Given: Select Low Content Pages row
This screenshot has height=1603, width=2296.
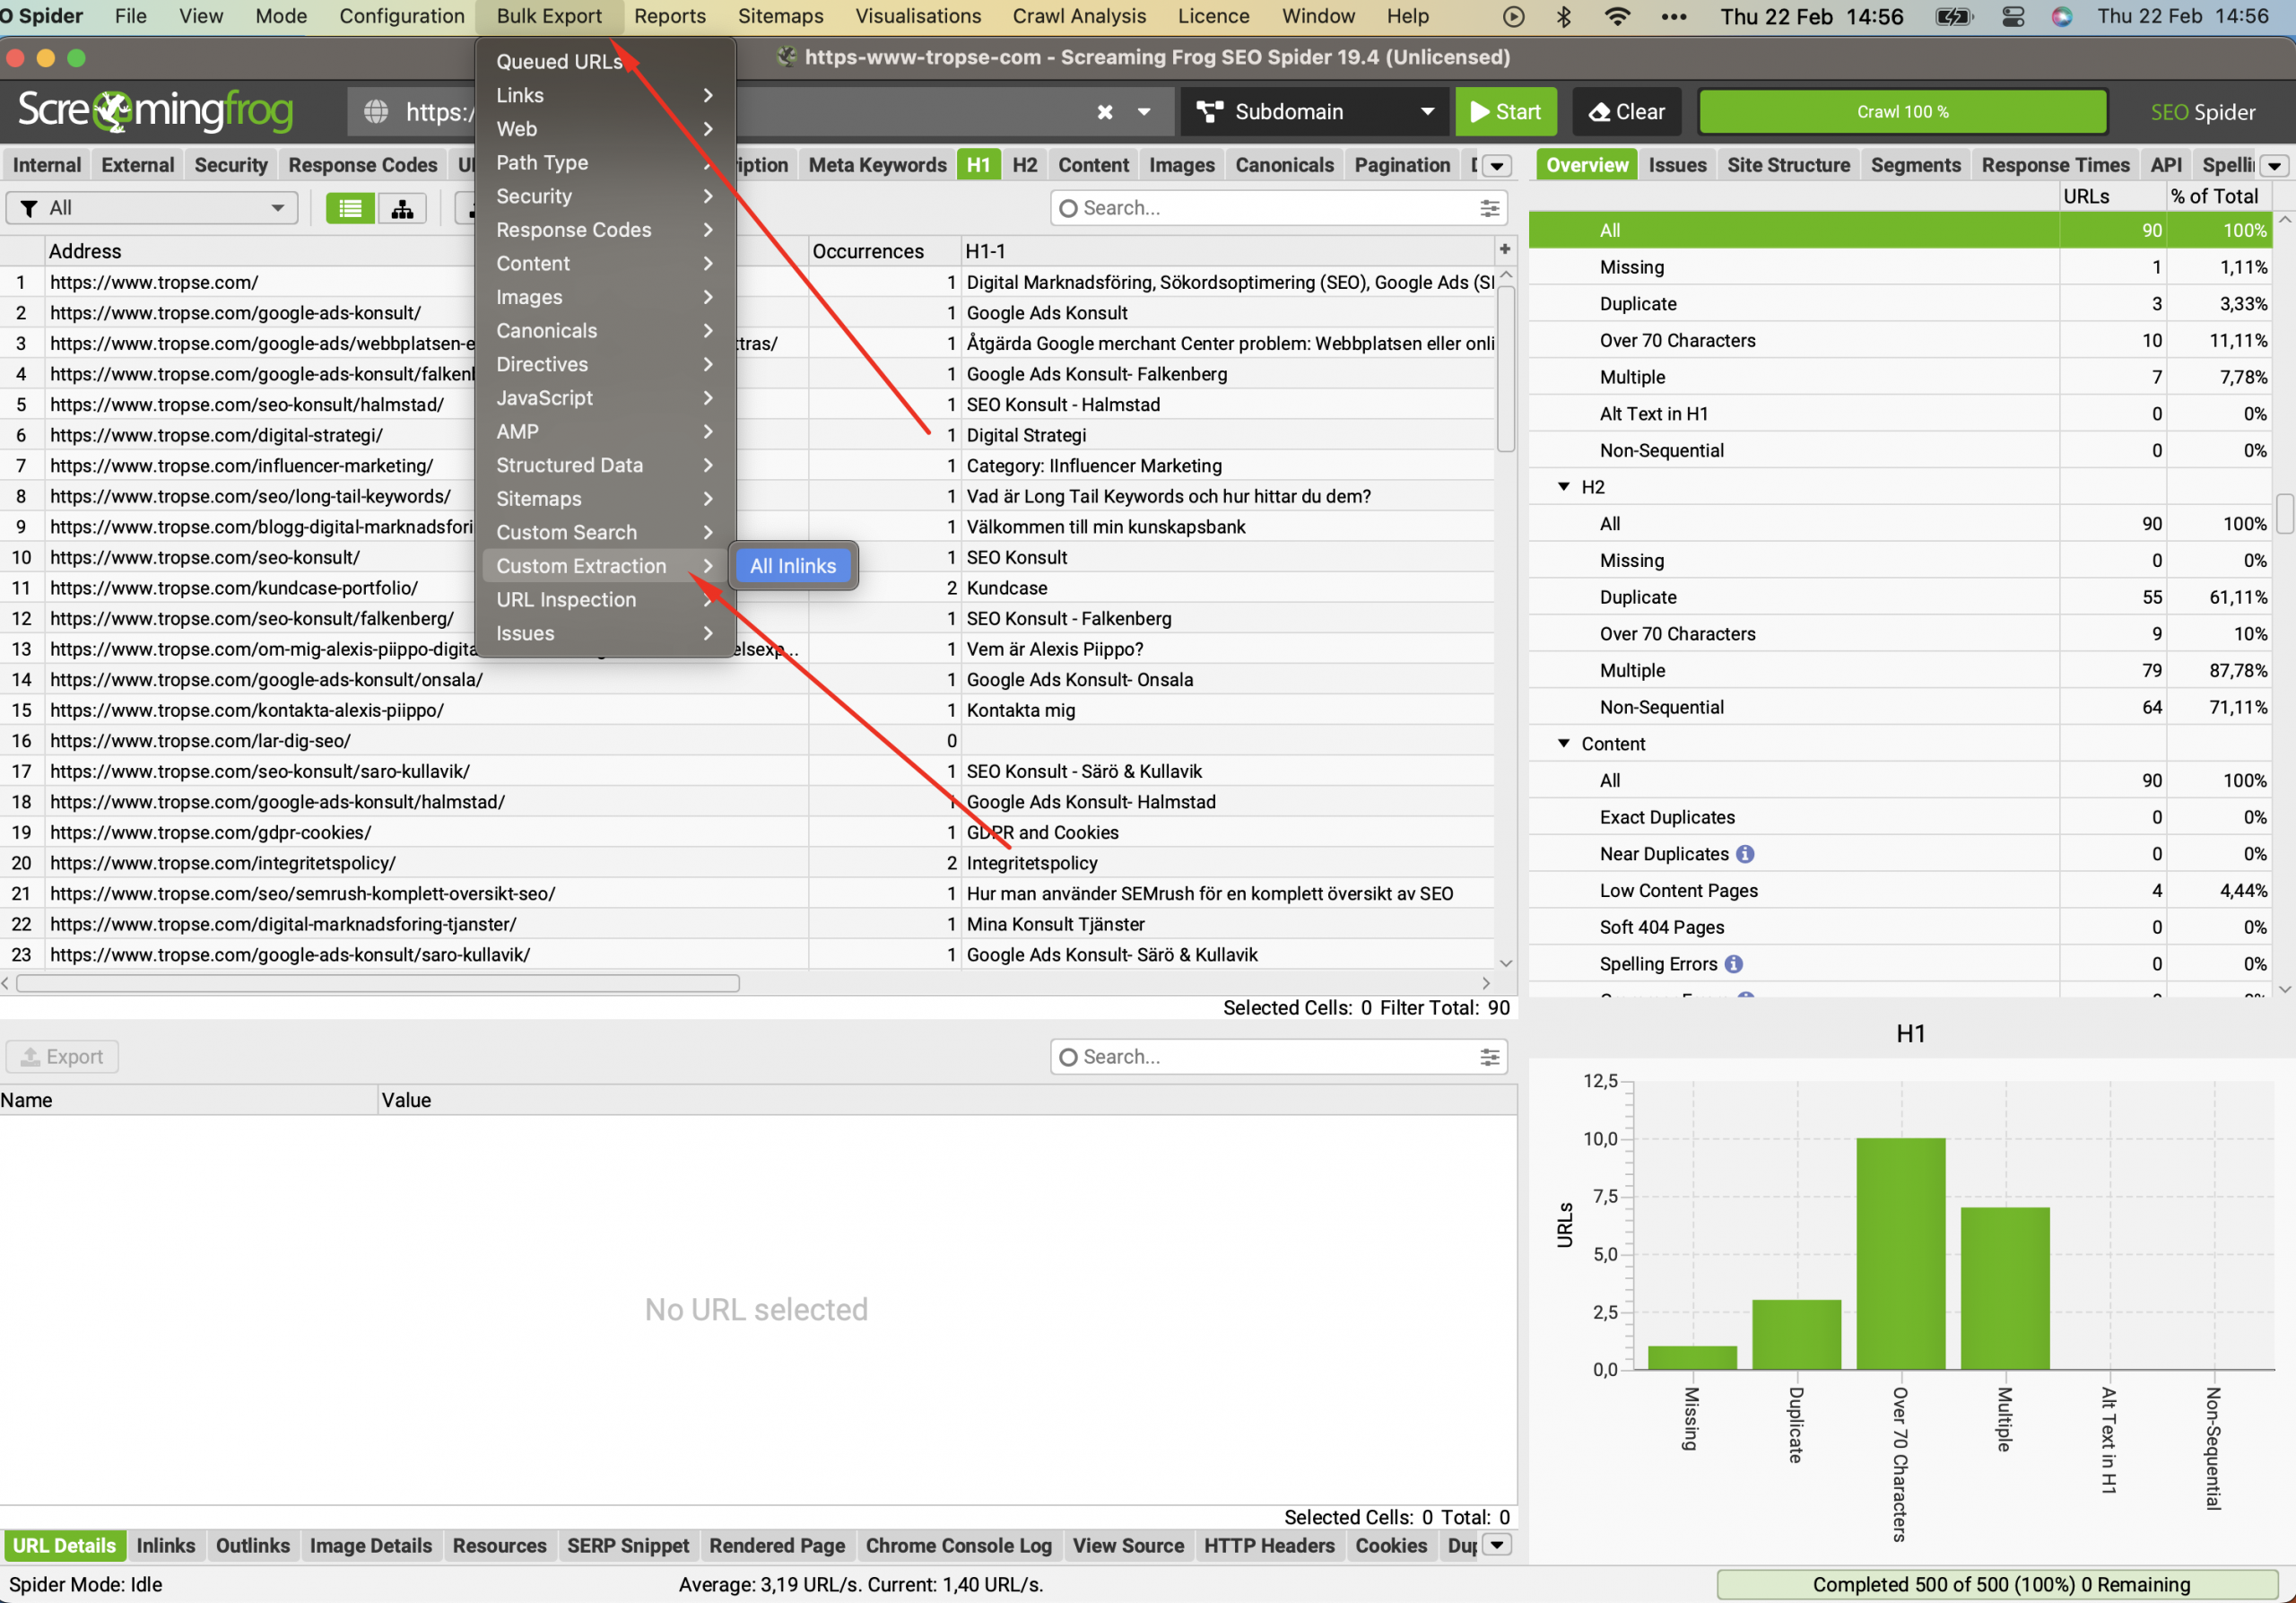Looking at the screenshot, I should tap(1900, 891).
